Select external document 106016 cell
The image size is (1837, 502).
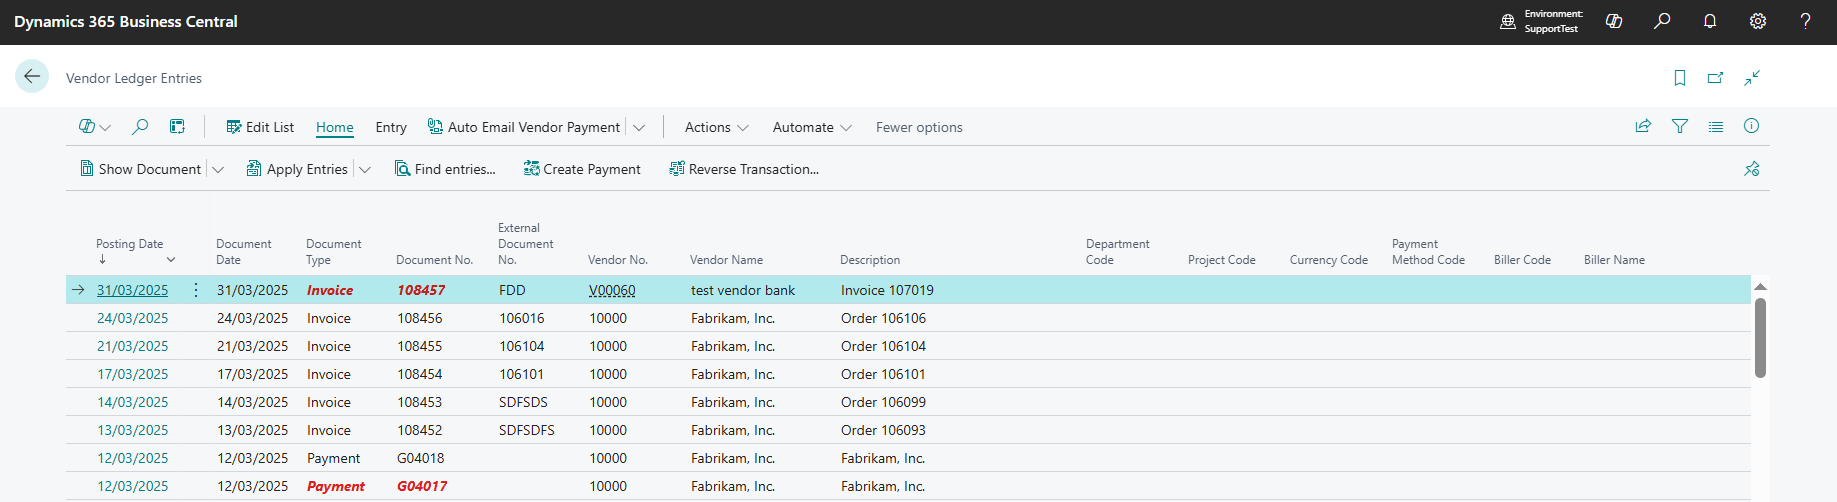tap(522, 318)
